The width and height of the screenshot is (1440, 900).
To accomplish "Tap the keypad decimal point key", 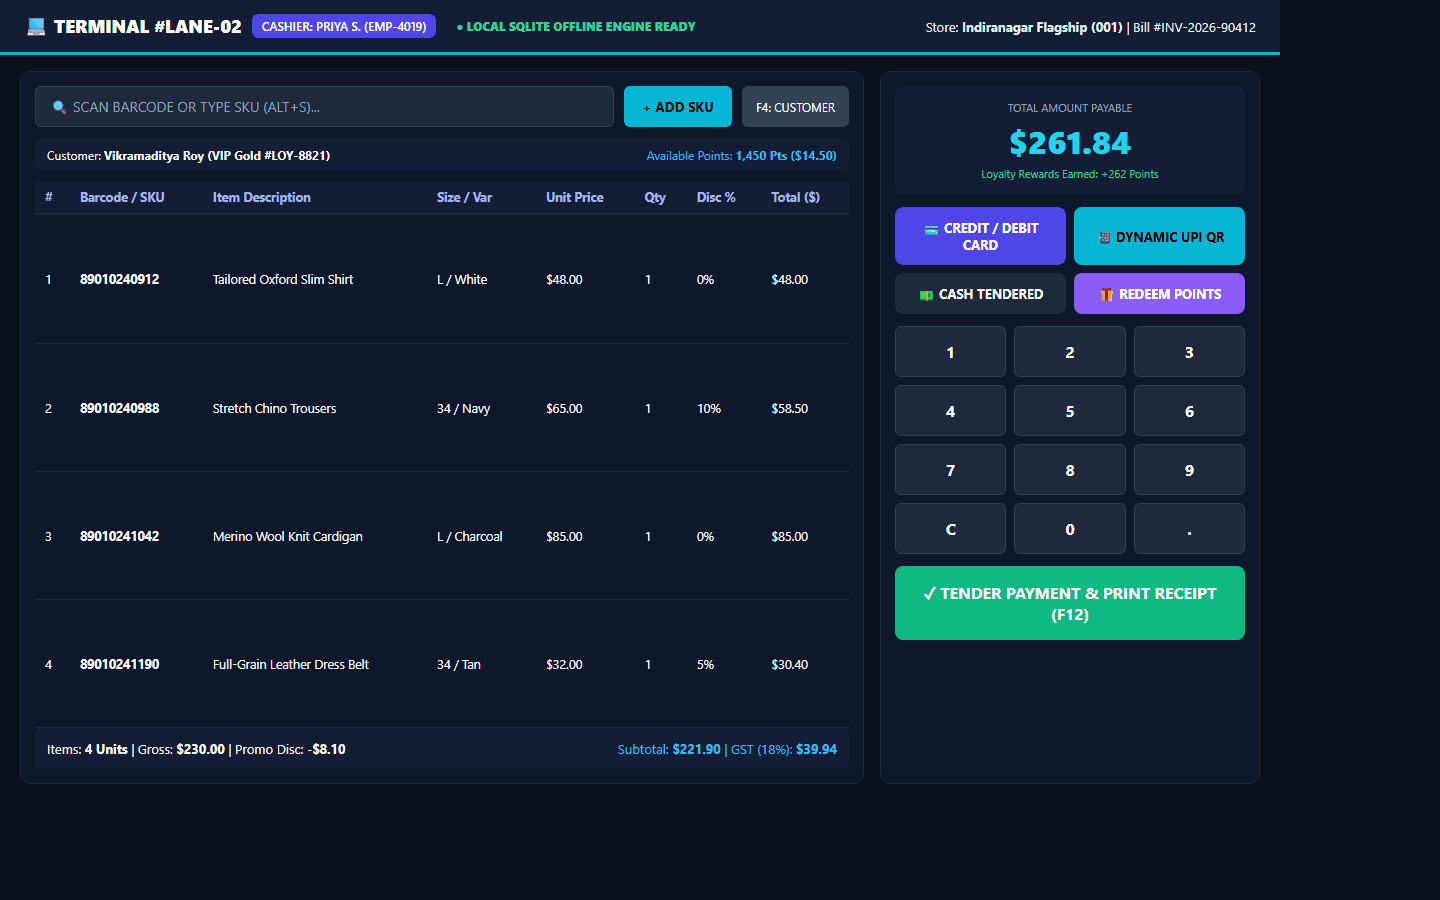I will (x=1189, y=529).
